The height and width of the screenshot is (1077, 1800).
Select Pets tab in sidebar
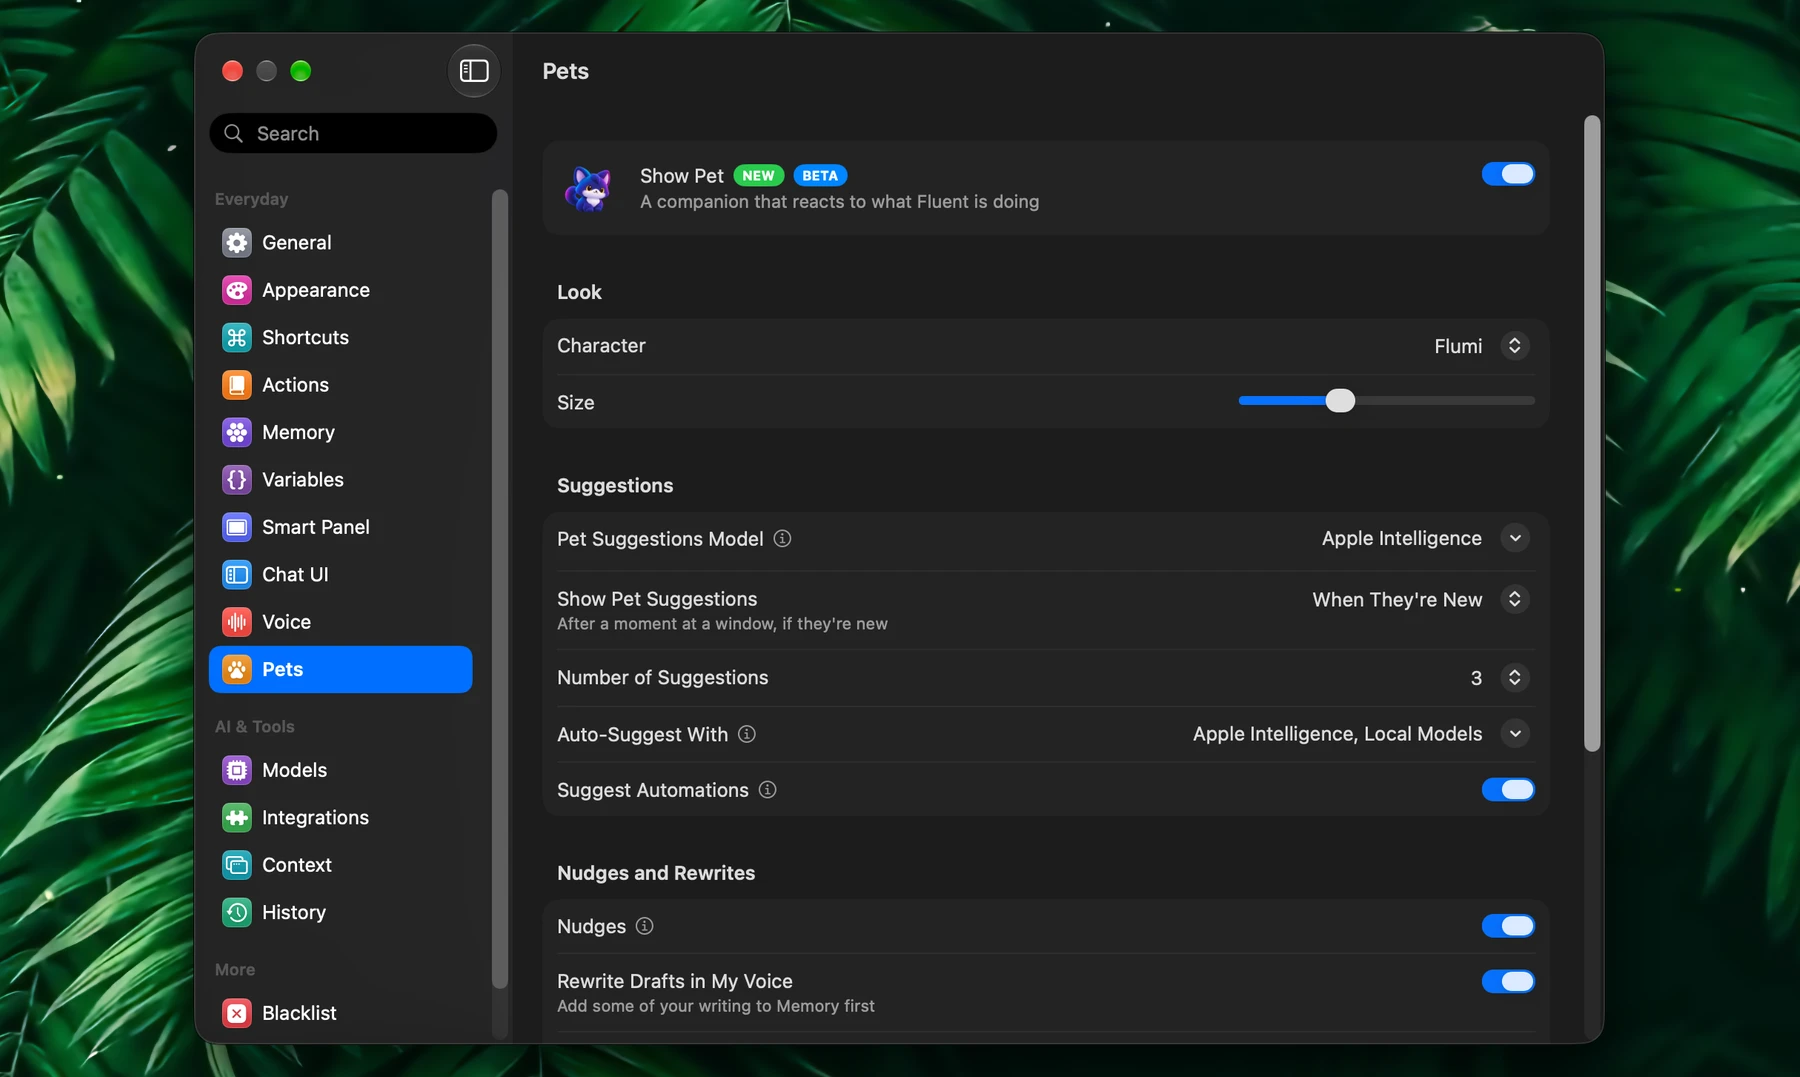click(340, 670)
